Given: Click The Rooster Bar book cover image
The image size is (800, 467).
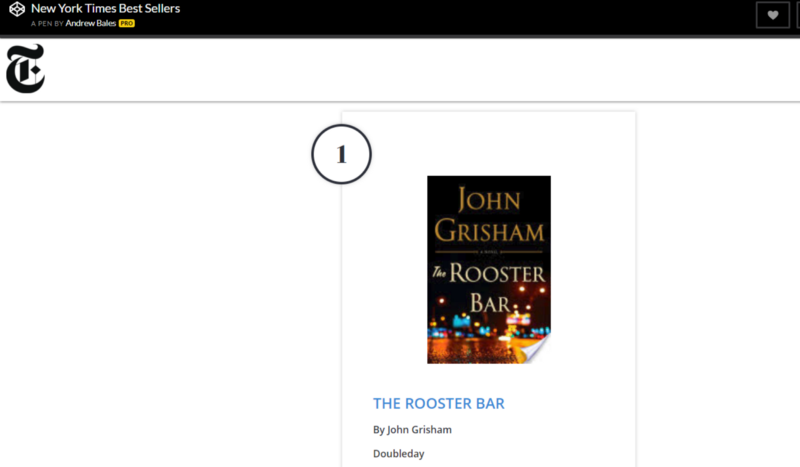Looking at the screenshot, I should (489, 269).
